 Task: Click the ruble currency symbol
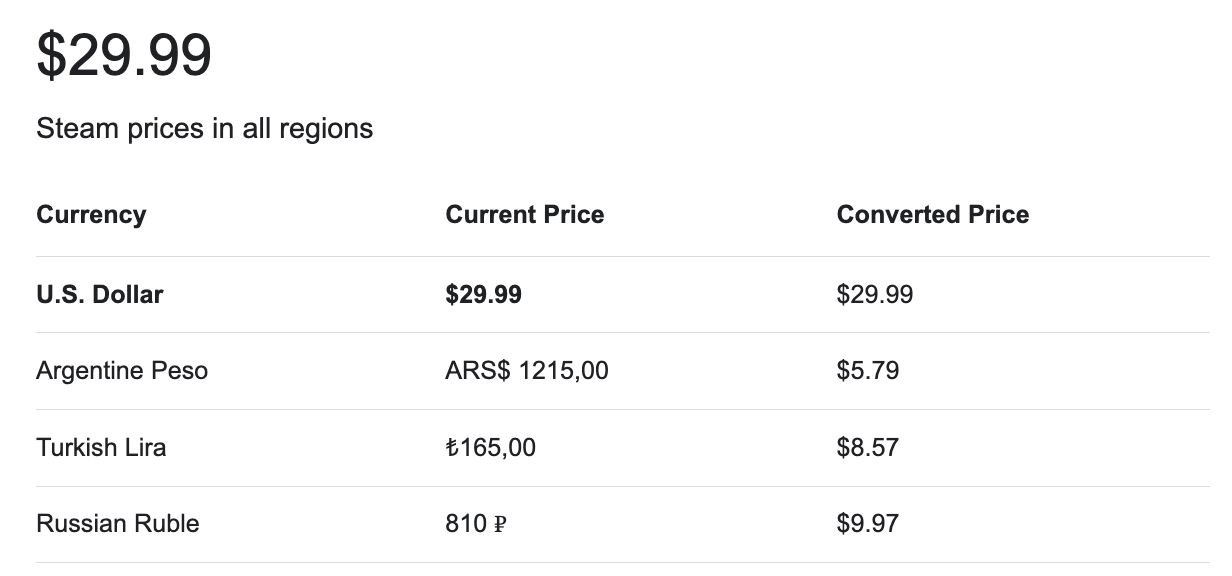click(x=500, y=524)
